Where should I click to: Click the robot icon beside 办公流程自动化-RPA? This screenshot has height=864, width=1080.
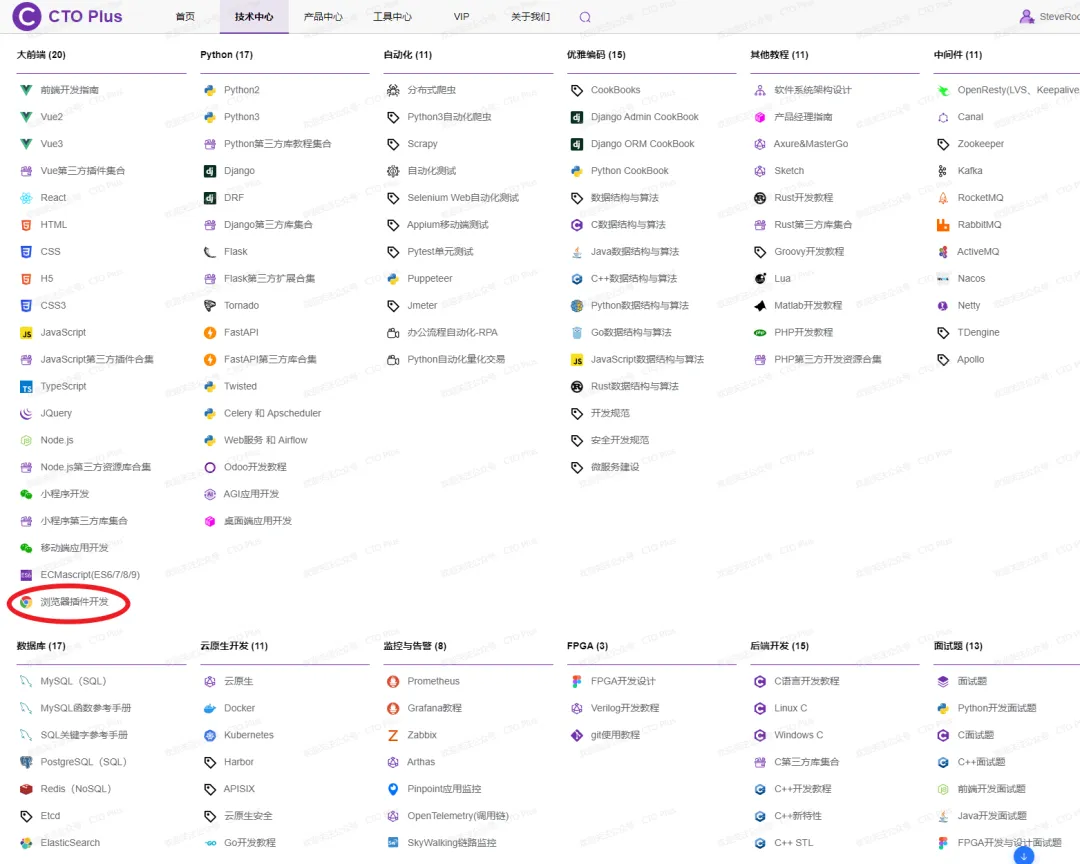point(393,333)
